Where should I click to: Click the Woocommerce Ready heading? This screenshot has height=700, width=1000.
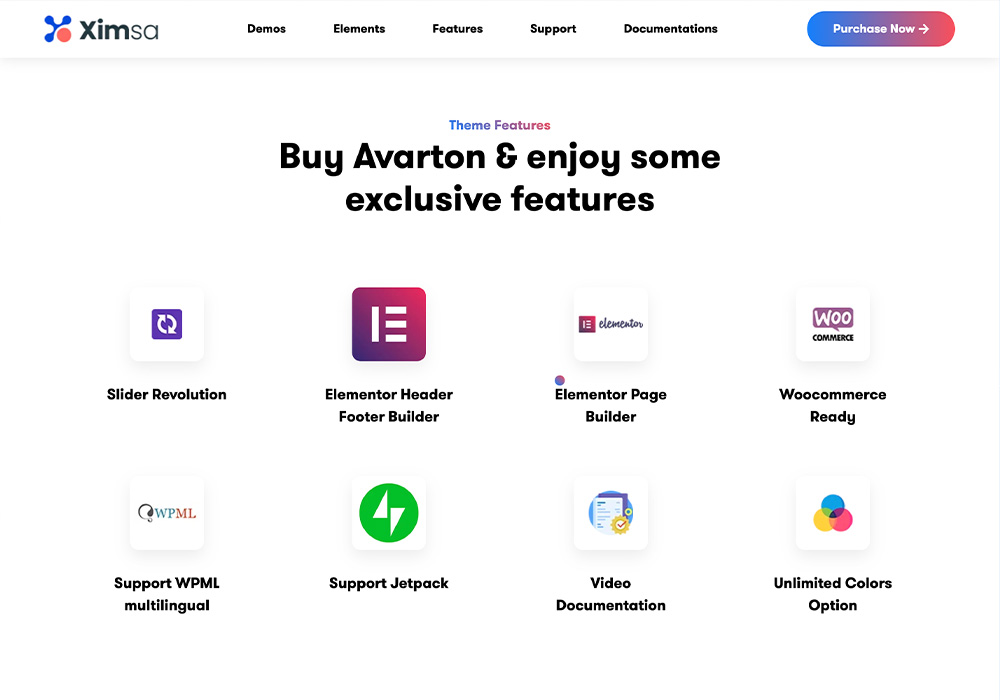point(832,405)
